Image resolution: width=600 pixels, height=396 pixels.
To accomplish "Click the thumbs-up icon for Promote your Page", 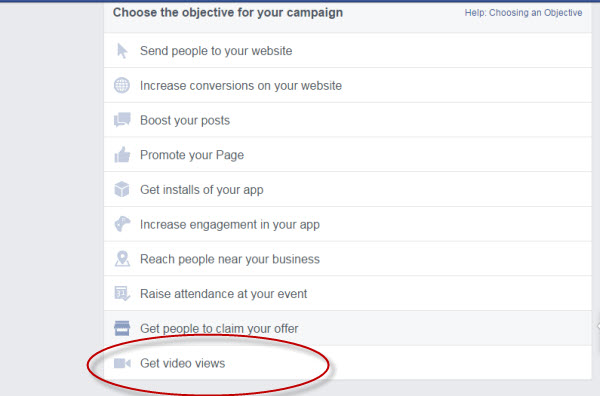I will 122,155.
